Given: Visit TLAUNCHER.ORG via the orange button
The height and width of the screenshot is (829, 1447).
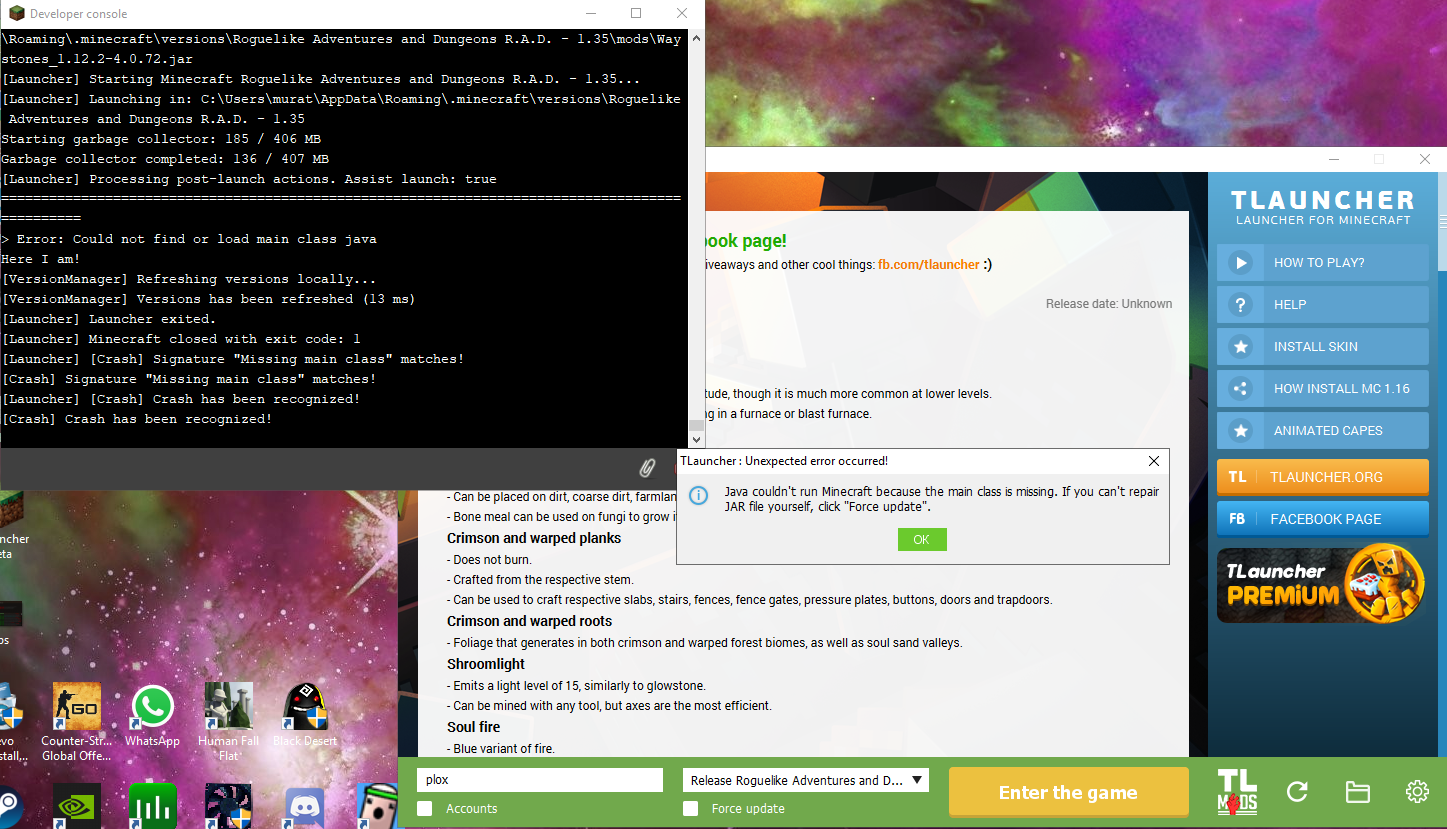Looking at the screenshot, I should (x=1322, y=477).
